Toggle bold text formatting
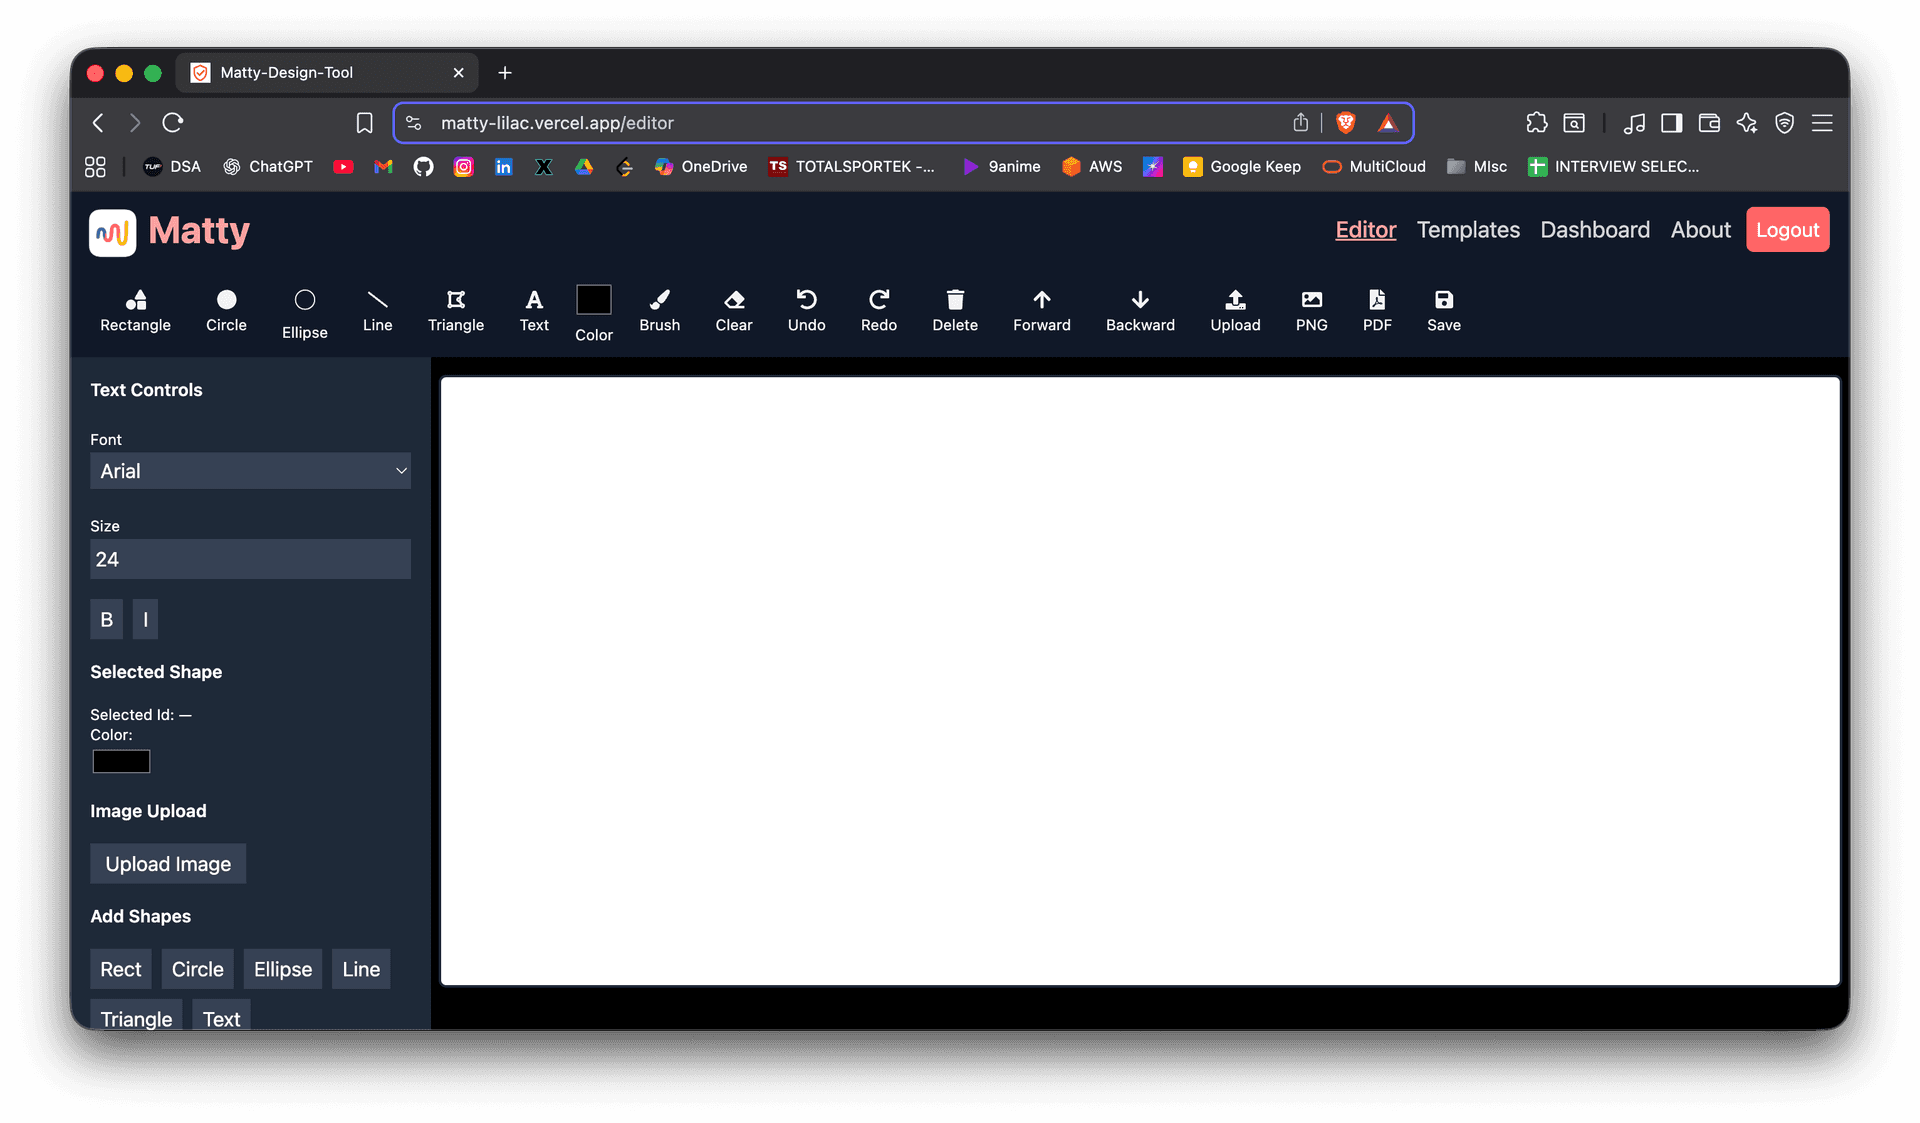 [x=106, y=619]
